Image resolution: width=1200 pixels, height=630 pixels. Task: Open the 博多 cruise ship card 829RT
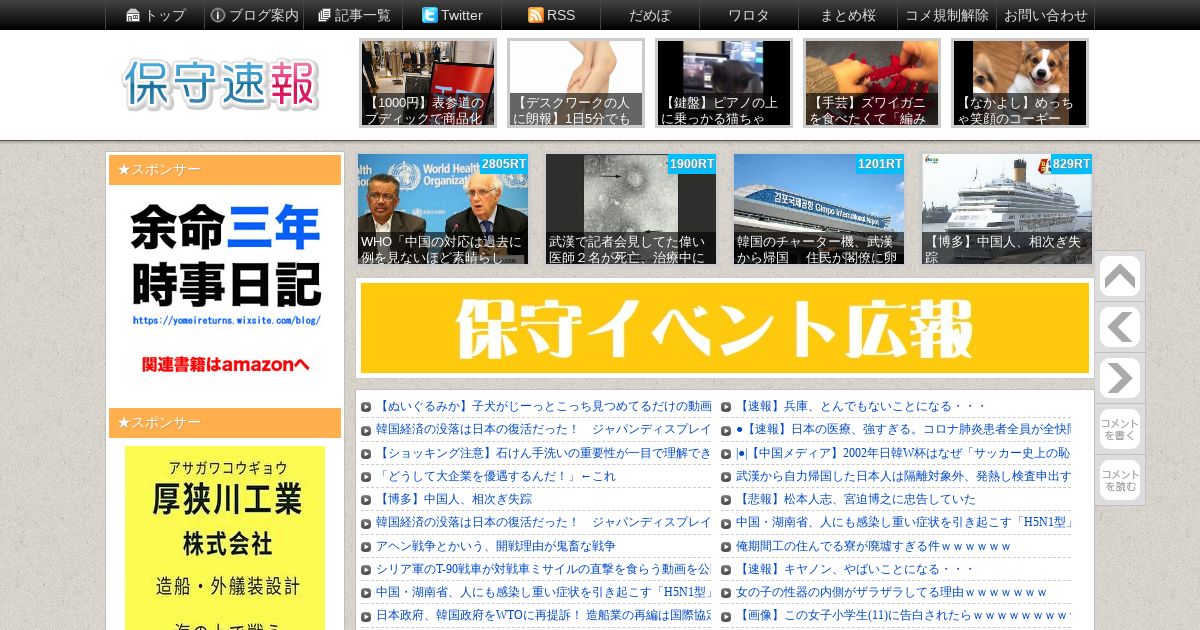point(1007,209)
